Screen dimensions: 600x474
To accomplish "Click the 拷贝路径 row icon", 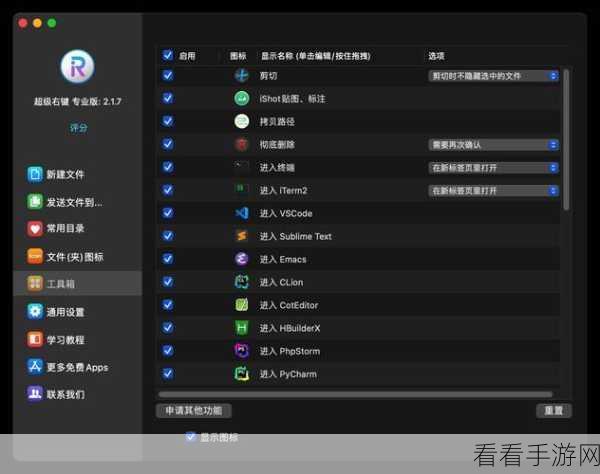I will coord(241,121).
